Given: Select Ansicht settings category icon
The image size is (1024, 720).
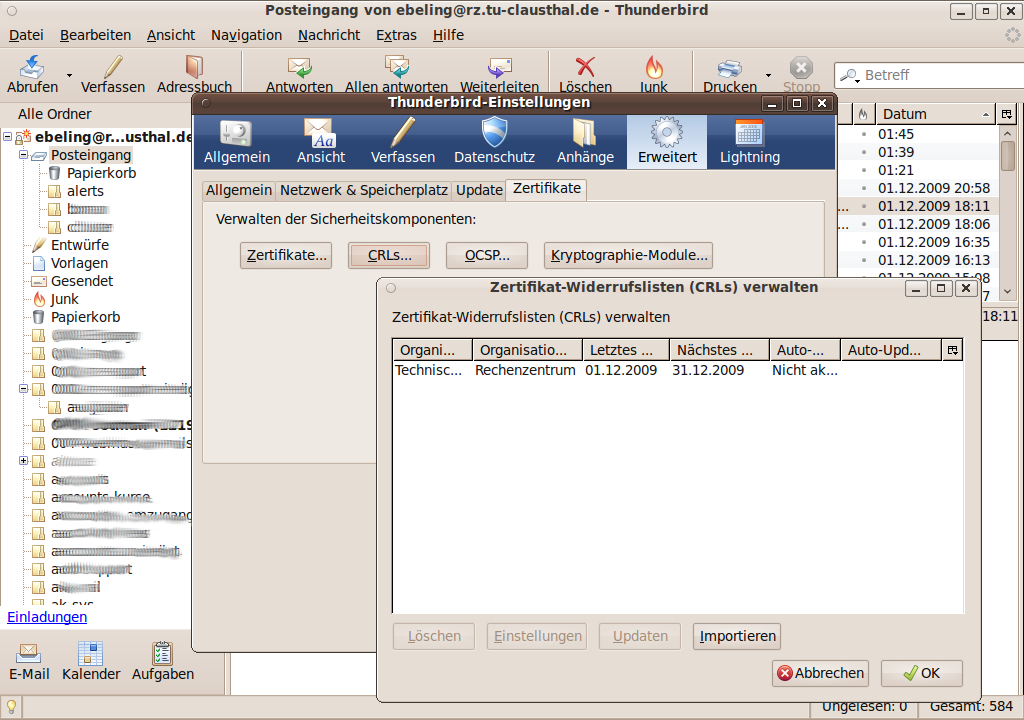Looking at the screenshot, I should coord(321,142).
